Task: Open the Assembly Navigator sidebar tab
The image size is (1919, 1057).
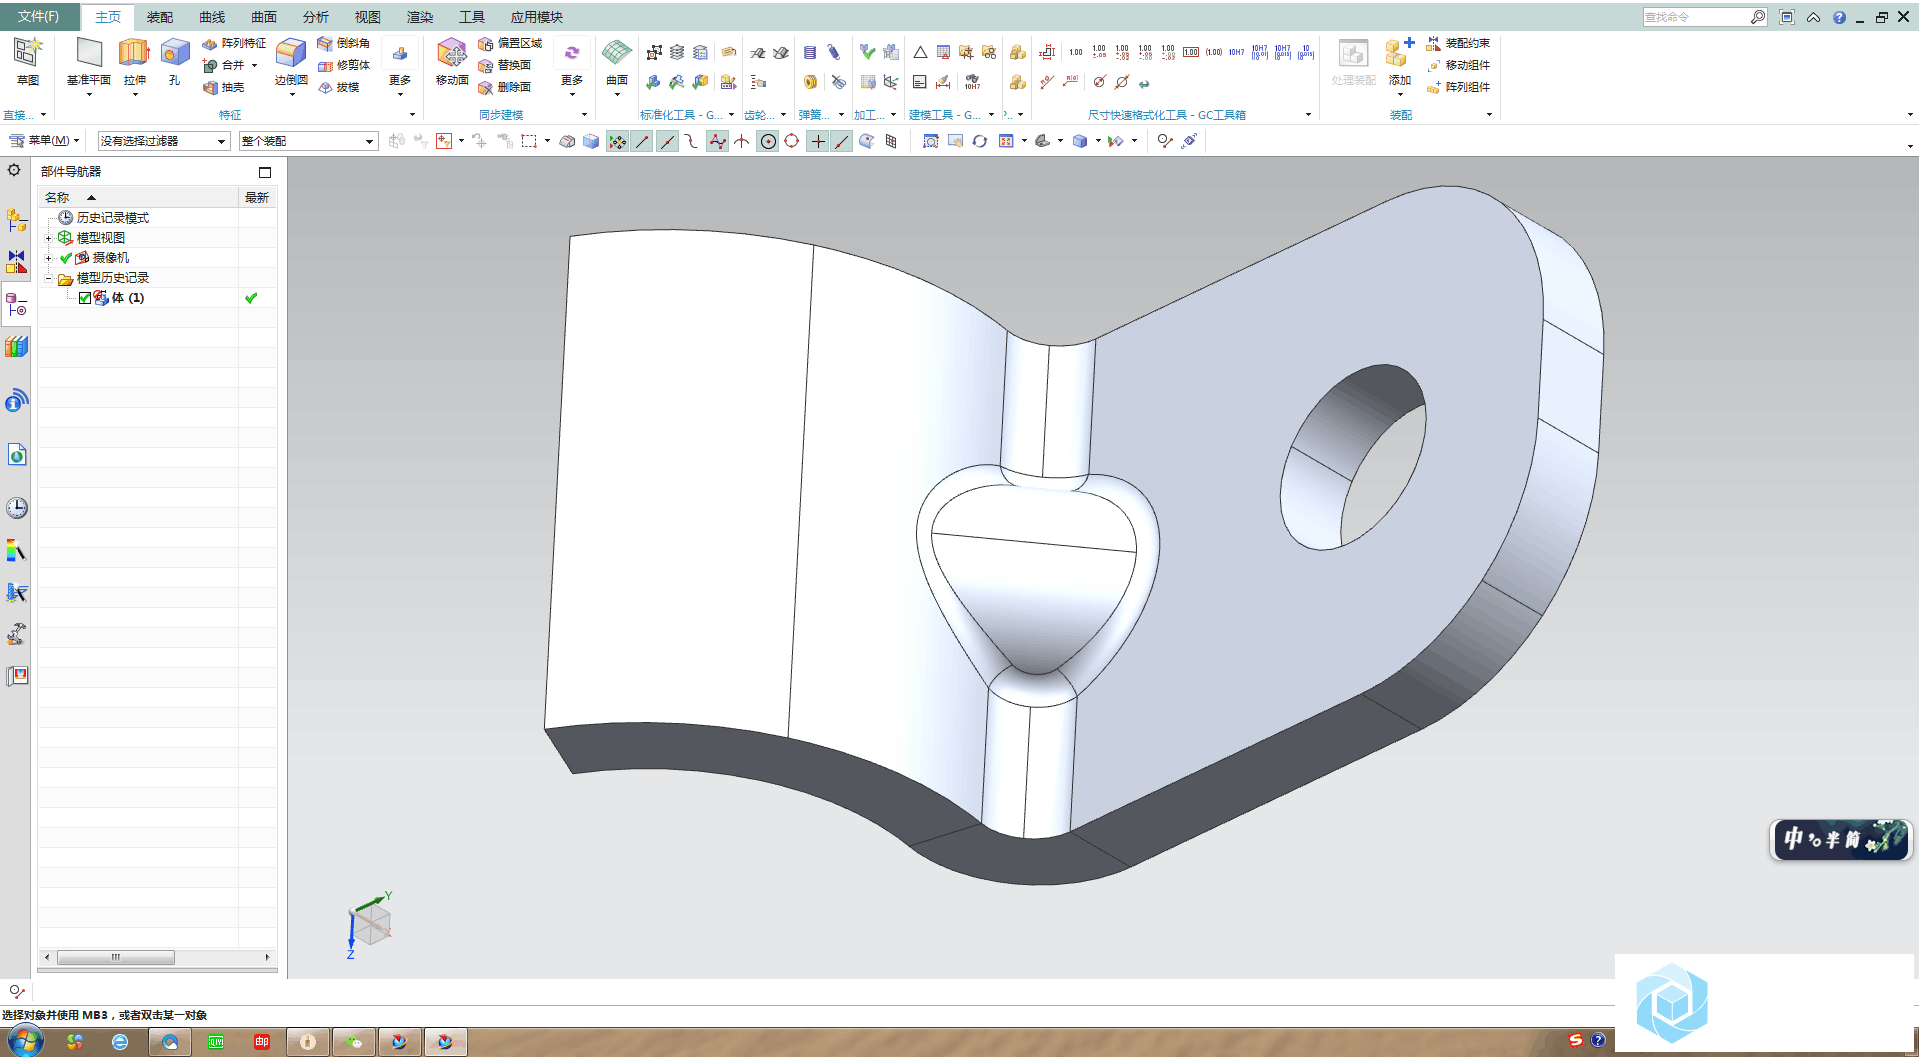Action: [x=16, y=220]
